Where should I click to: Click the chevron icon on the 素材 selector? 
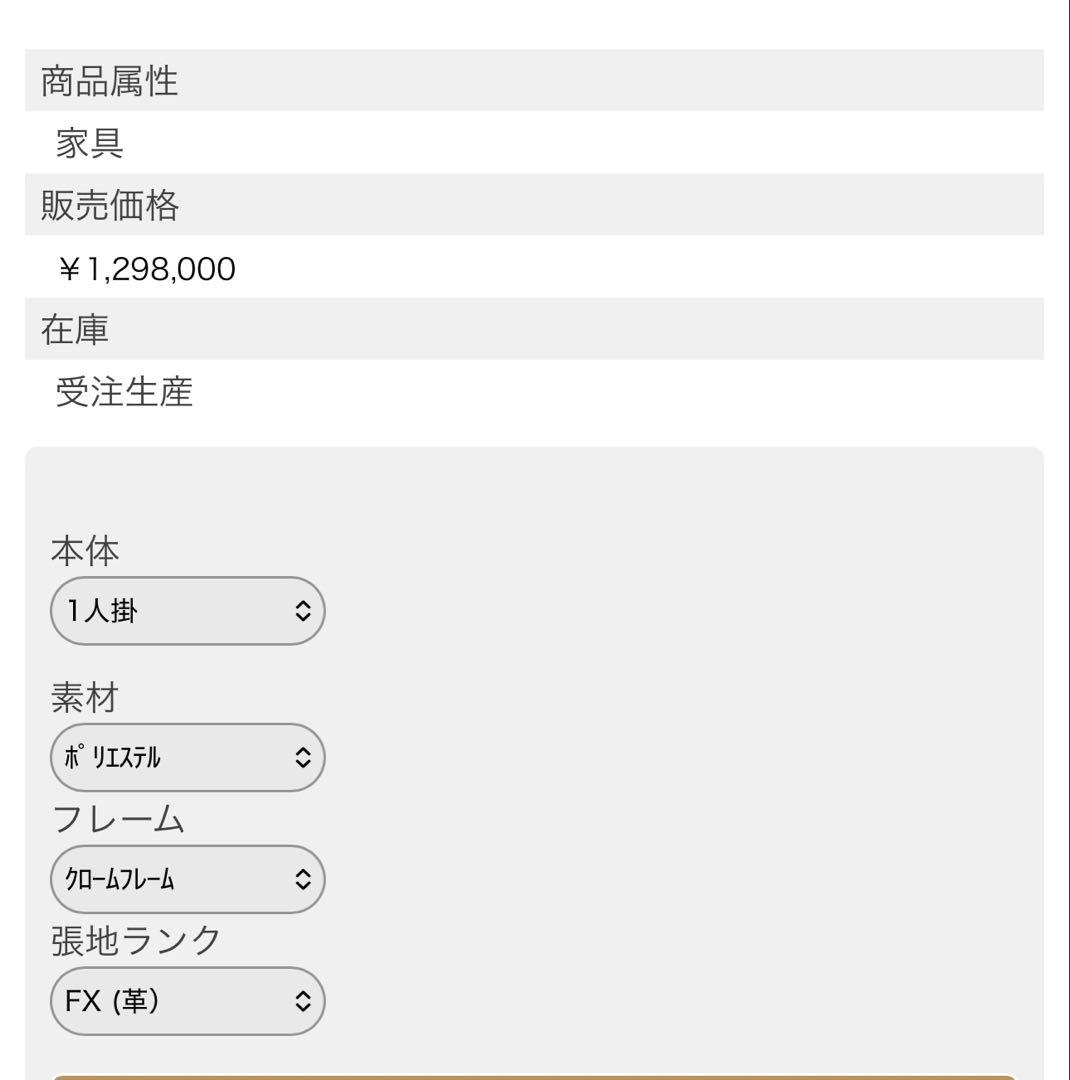click(305, 758)
